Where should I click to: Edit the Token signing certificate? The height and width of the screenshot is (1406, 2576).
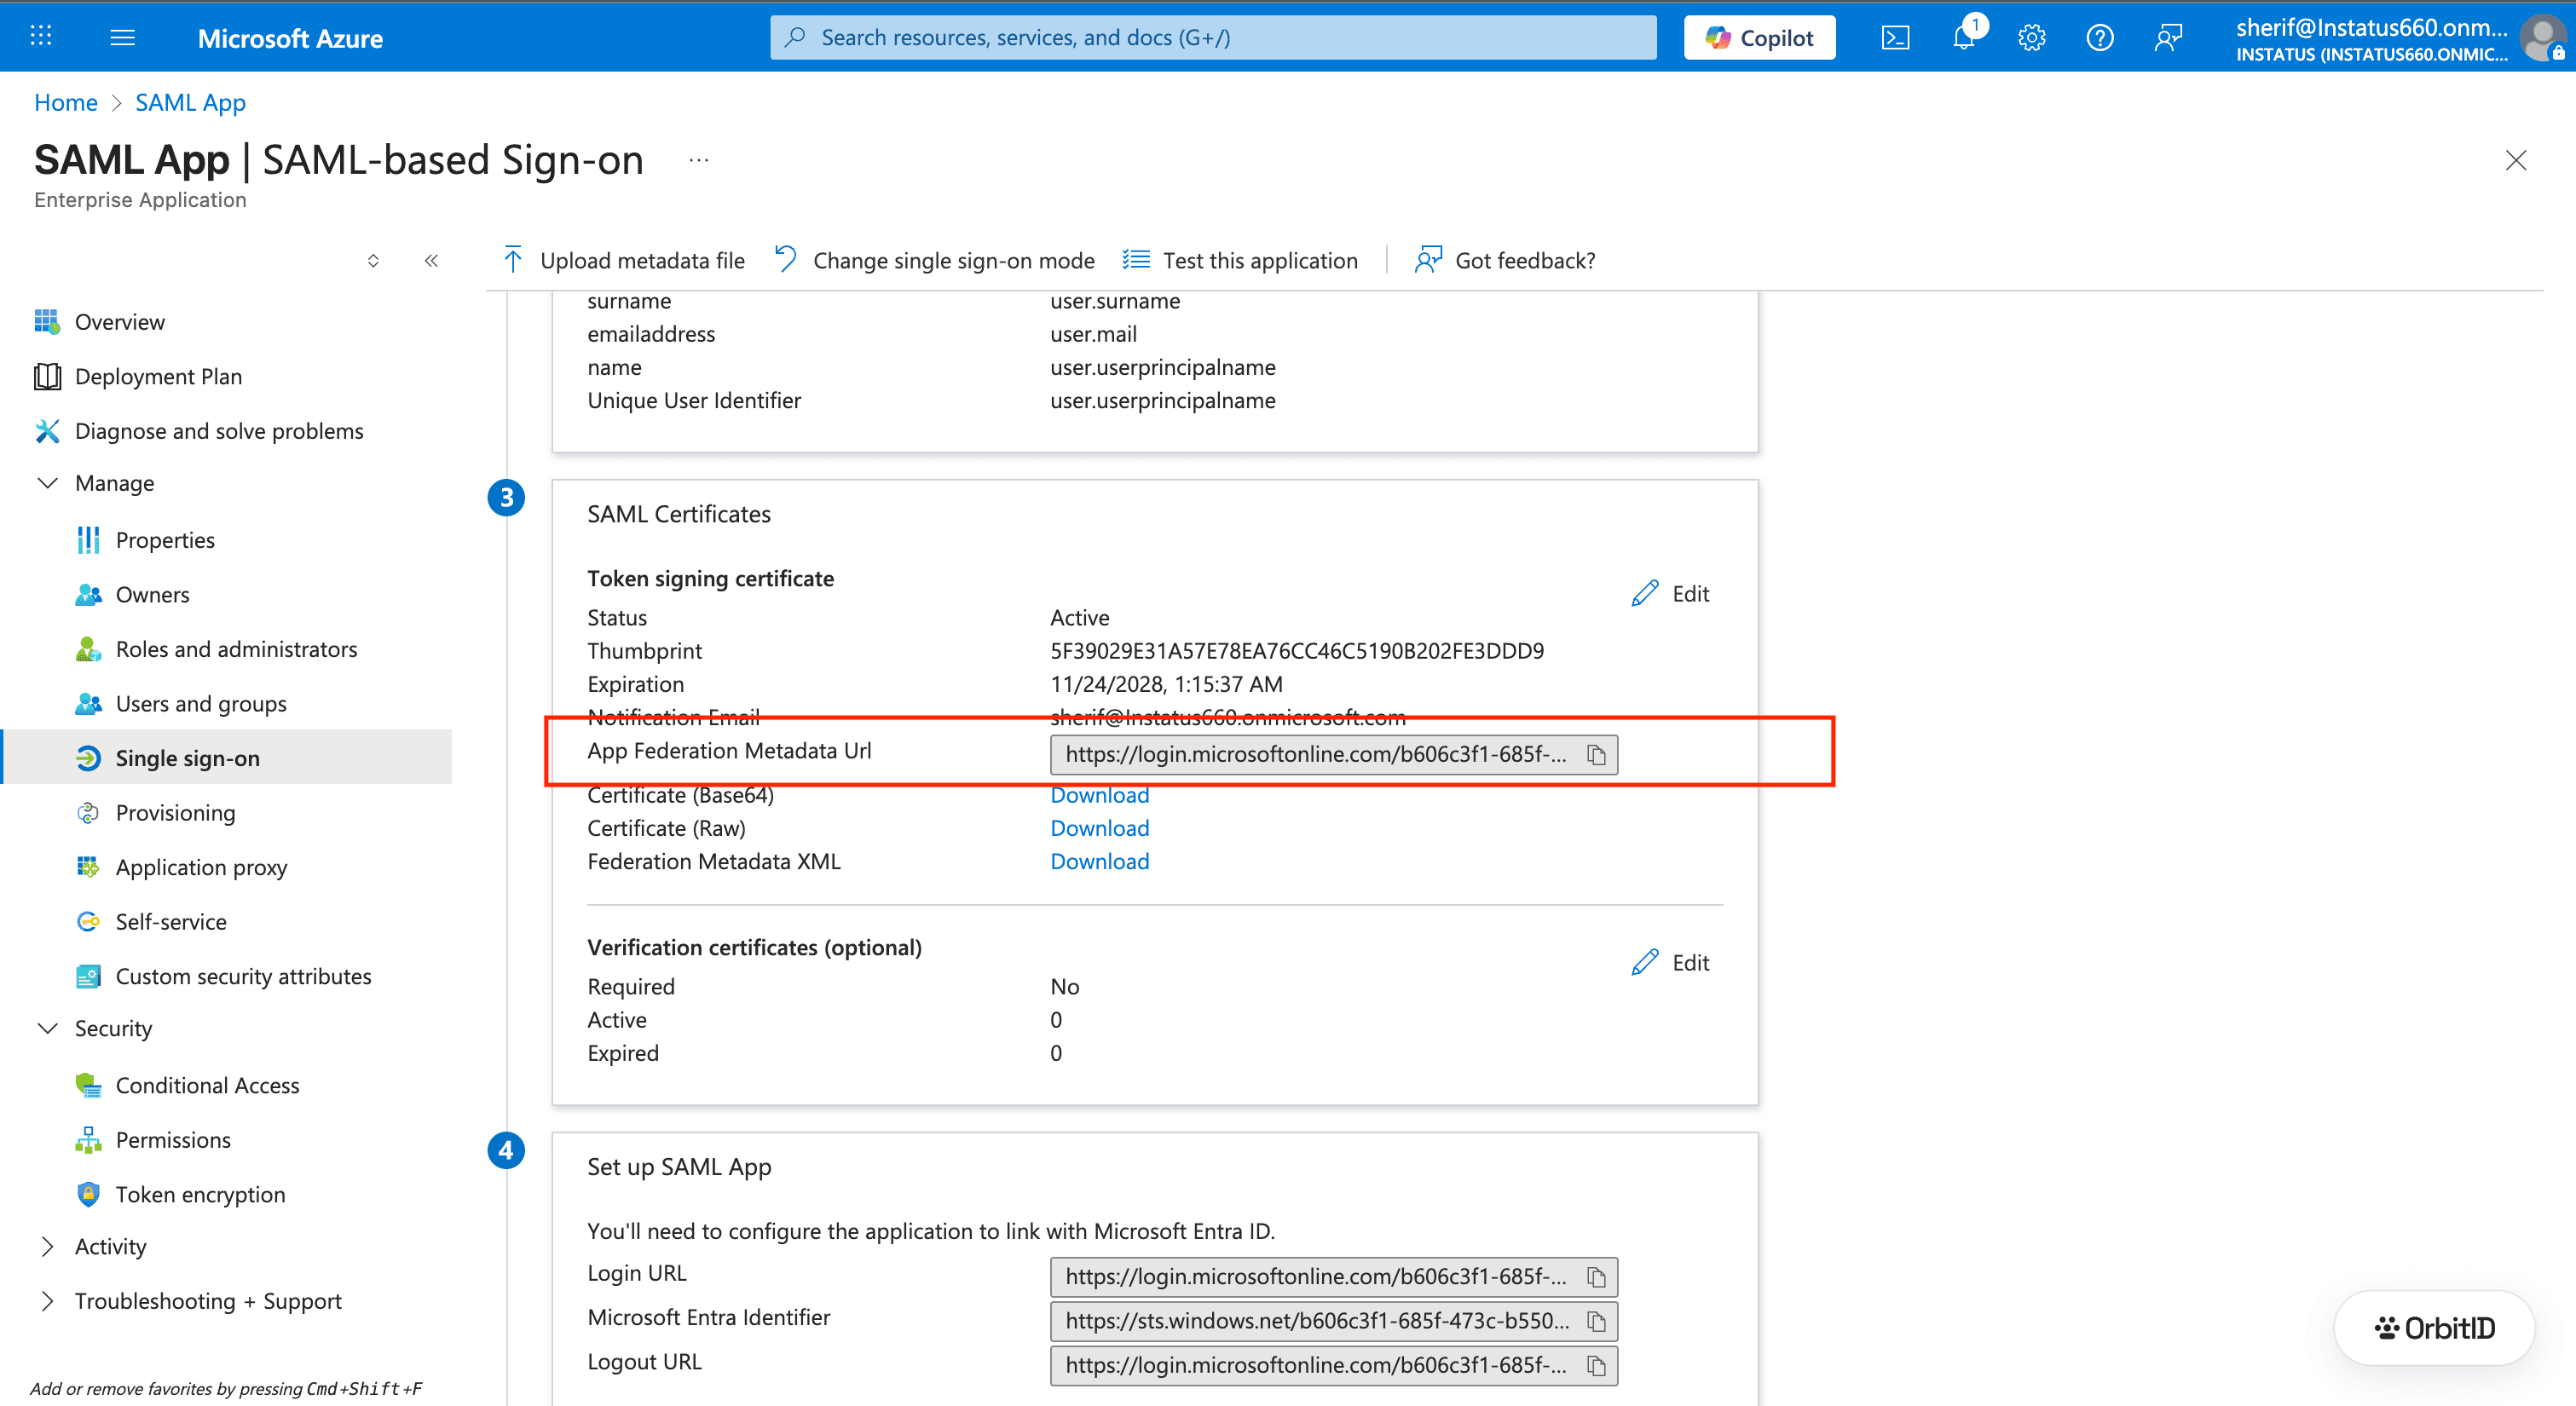[x=1670, y=593]
